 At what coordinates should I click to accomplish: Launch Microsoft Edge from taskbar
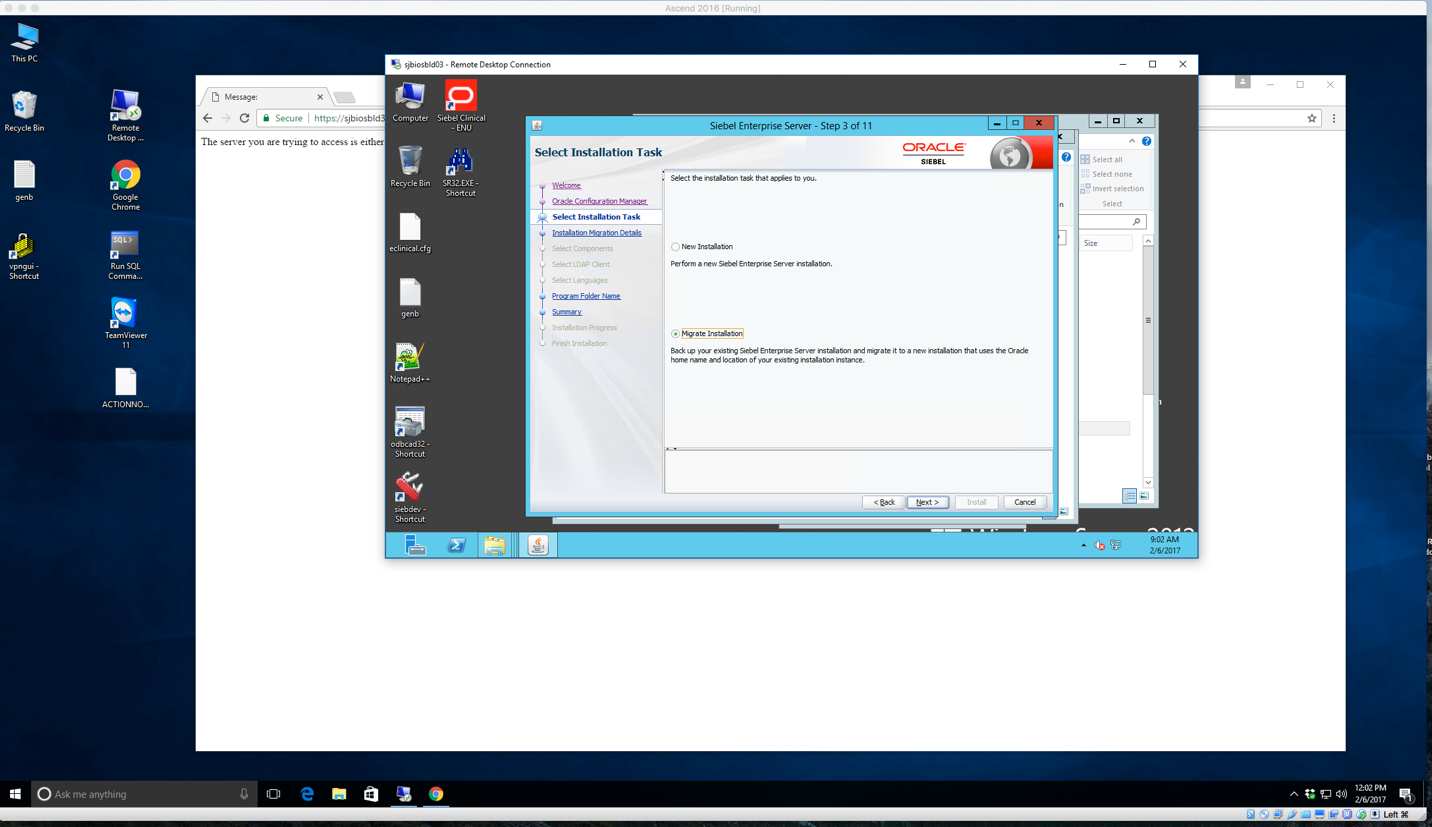tap(307, 794)
